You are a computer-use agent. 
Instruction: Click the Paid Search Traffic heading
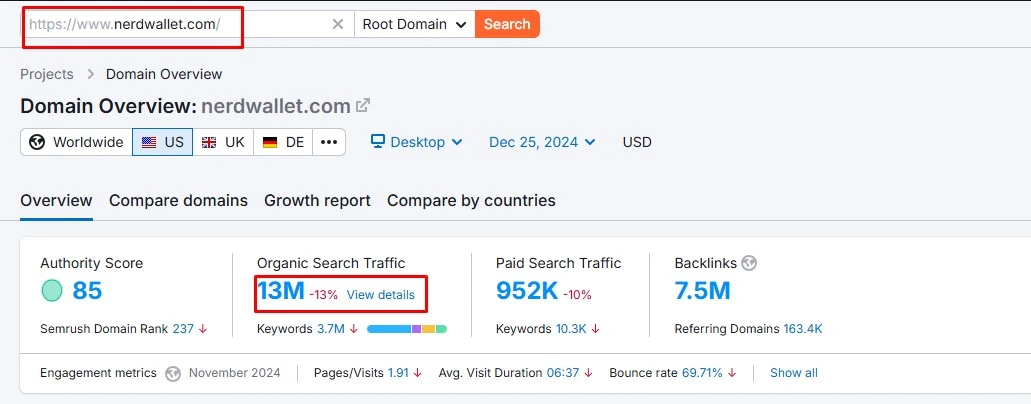click(x=558, y=263)
